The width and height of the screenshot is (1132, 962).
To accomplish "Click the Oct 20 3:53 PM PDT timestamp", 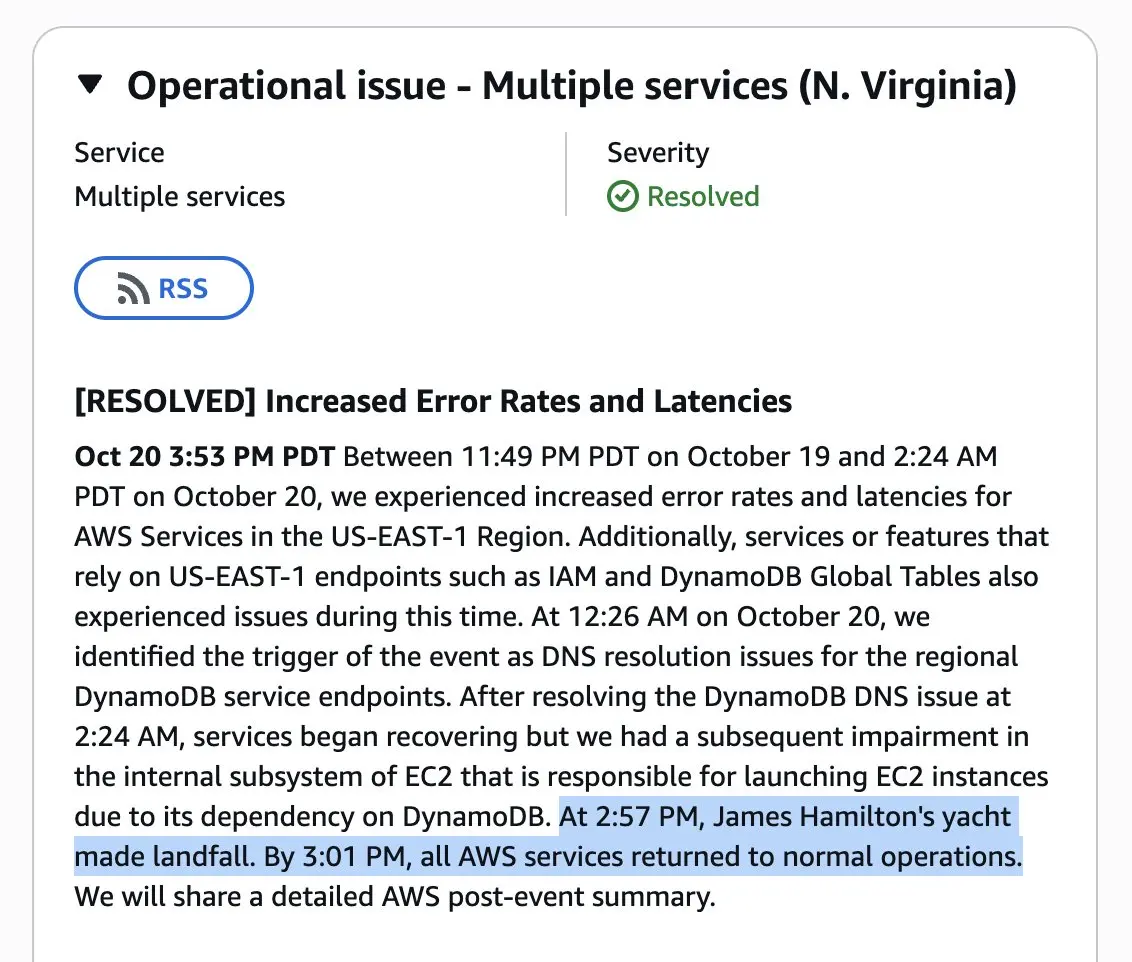I will [x=205, y=456].
